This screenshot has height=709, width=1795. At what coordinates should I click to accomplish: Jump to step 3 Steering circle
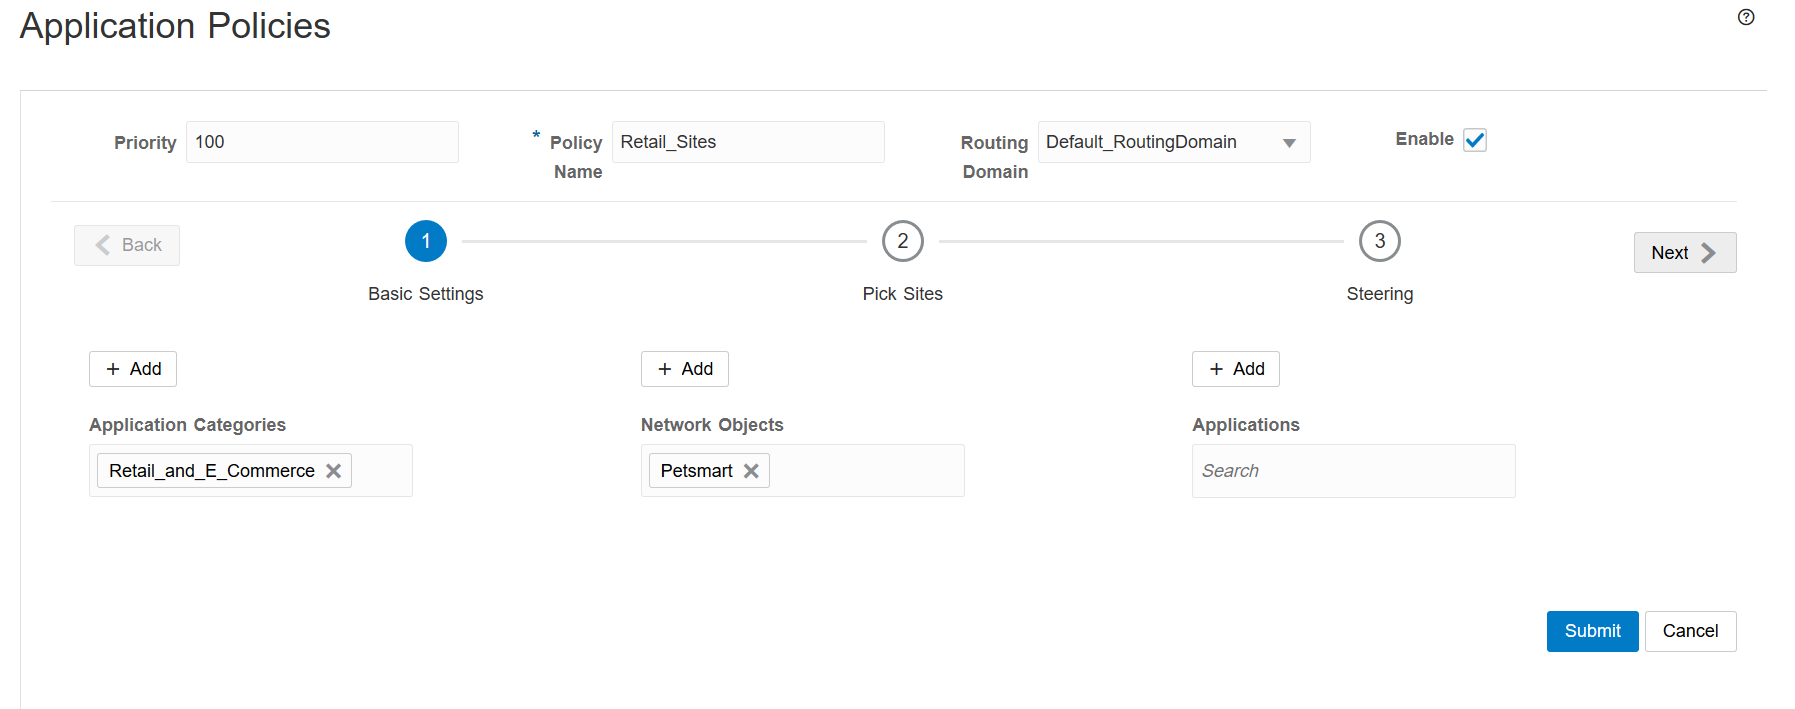click(1379, 241)
